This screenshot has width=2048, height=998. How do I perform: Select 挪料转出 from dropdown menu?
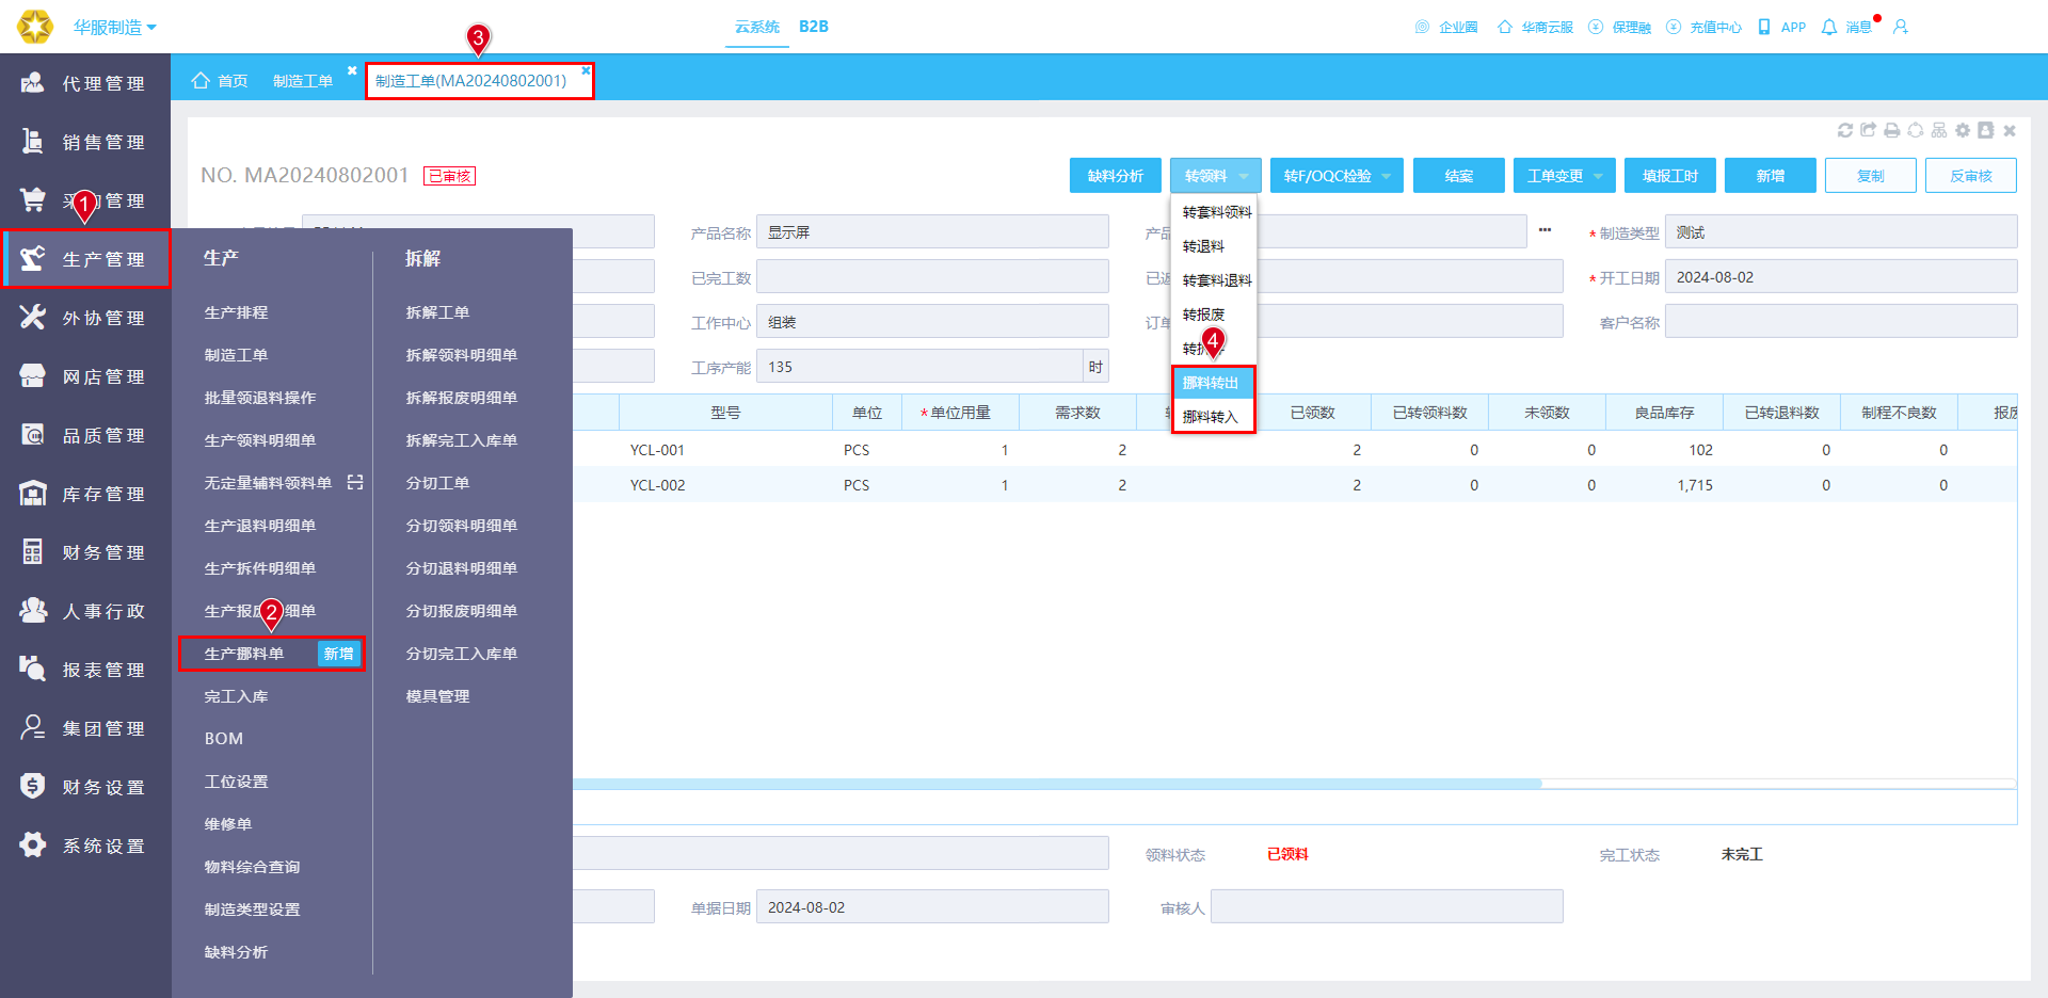[1213, 382]
